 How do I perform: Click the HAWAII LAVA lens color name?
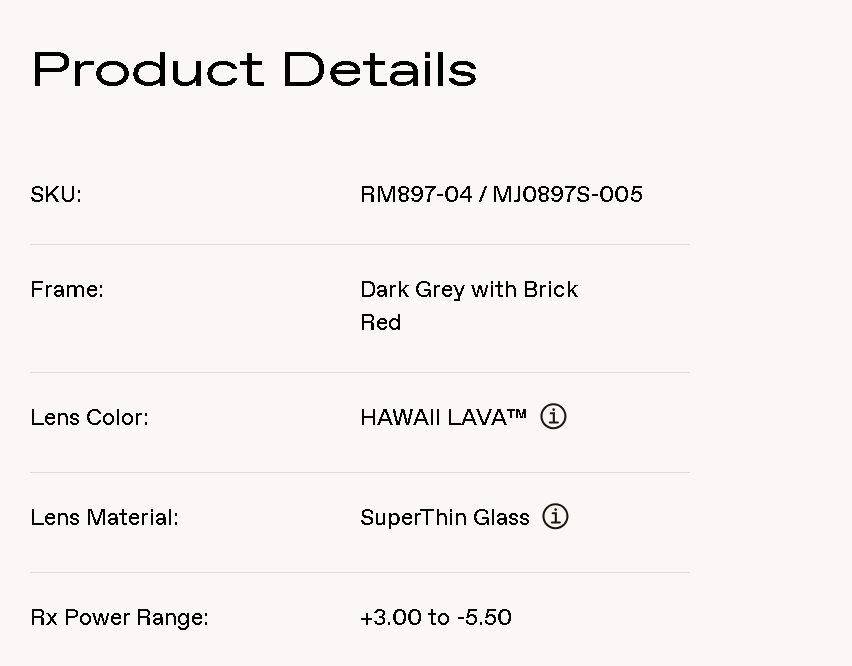click(443, 417)
